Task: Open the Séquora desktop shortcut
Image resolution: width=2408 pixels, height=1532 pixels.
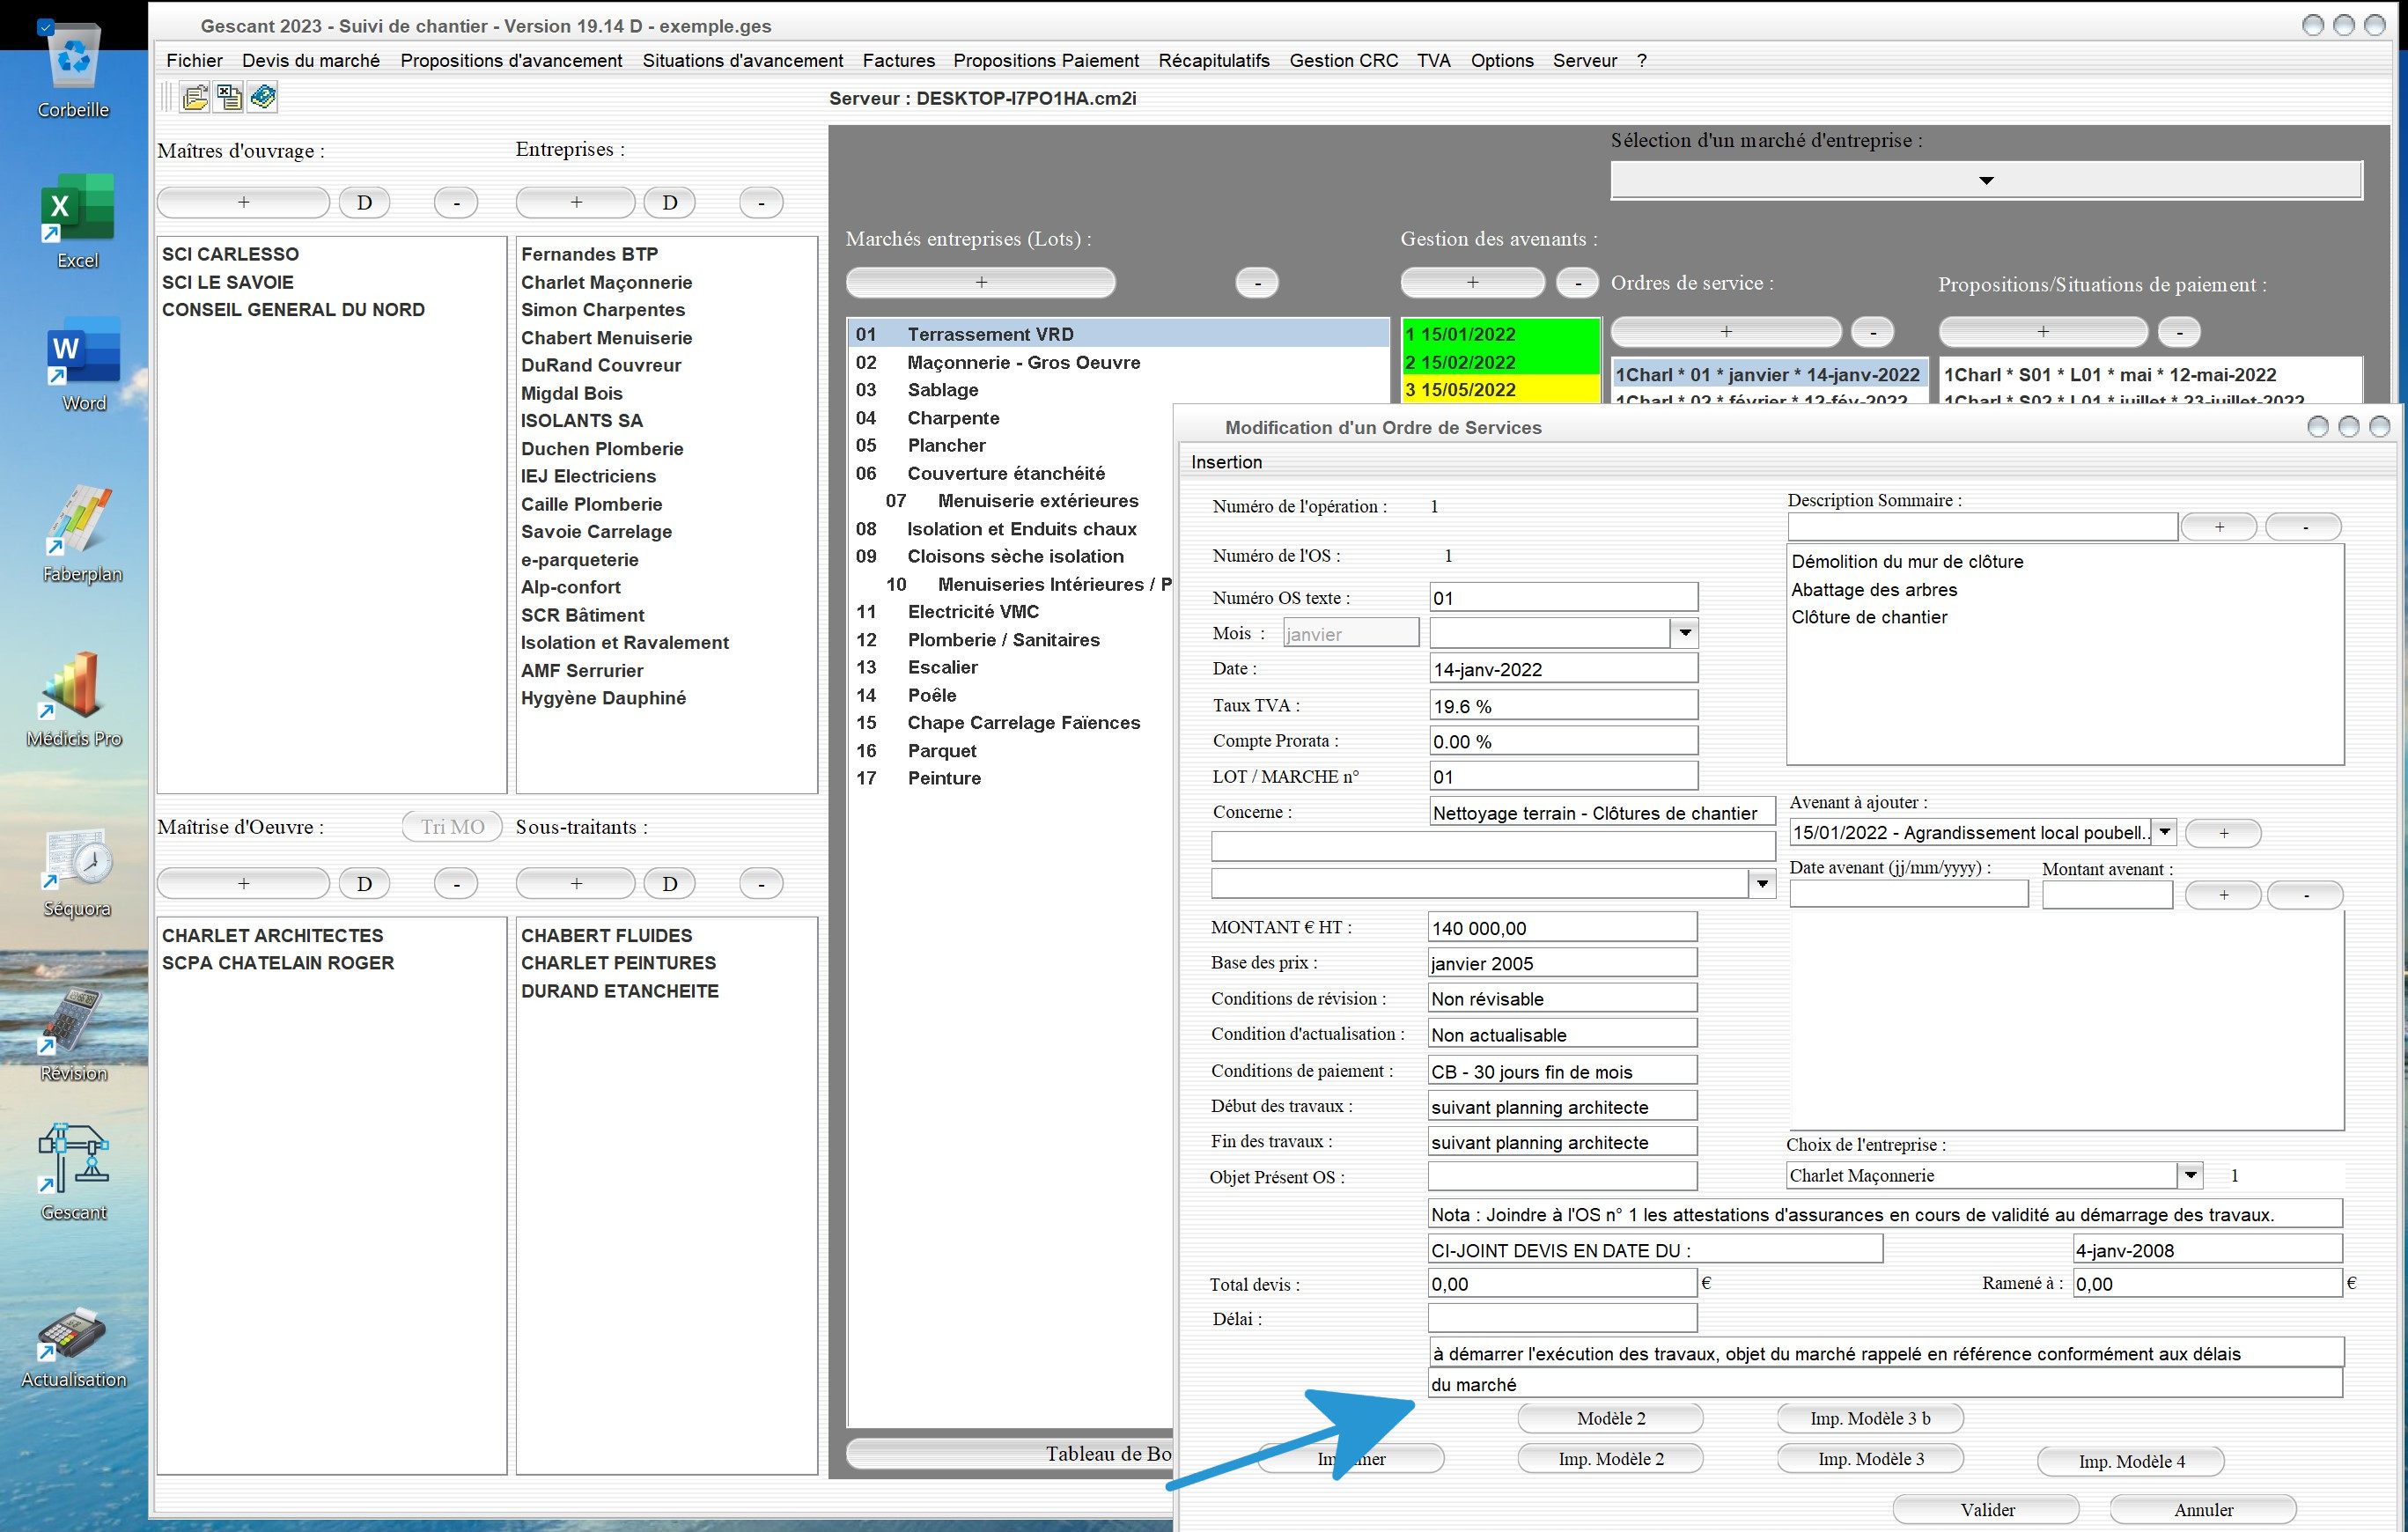Action: (x=77, y=873)
